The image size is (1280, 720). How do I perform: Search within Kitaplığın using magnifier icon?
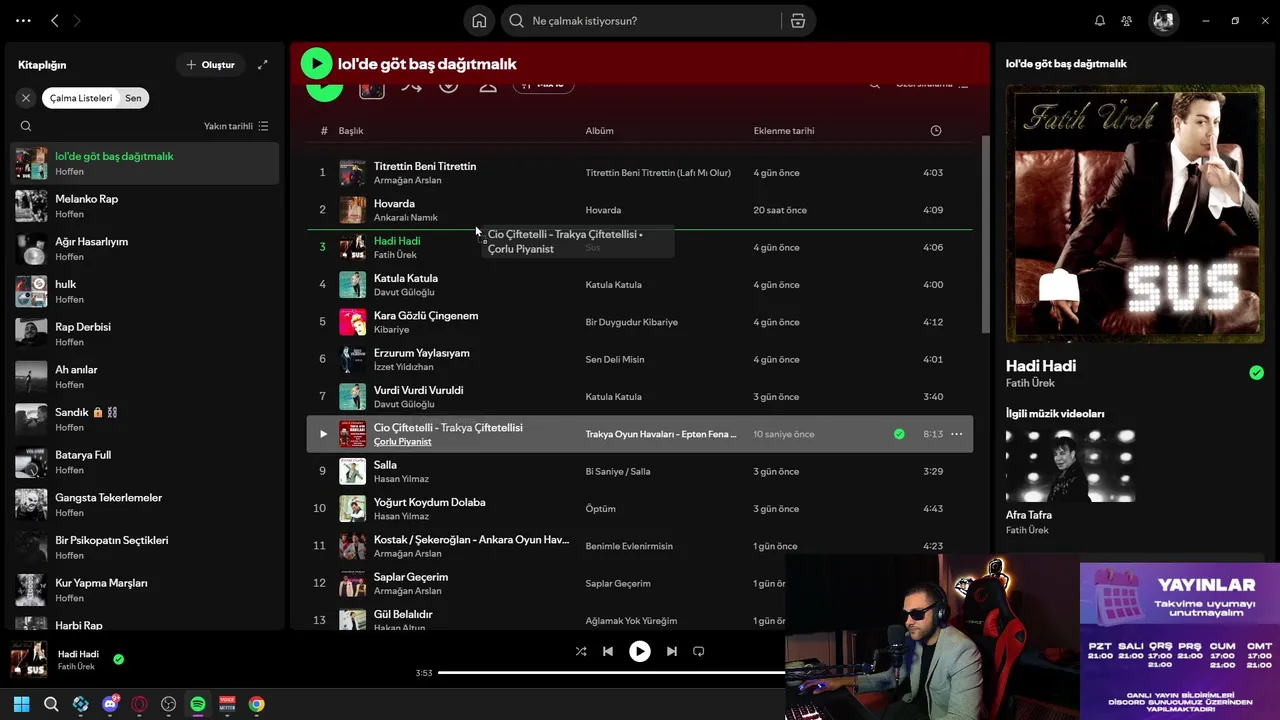[x=26, y=126]
